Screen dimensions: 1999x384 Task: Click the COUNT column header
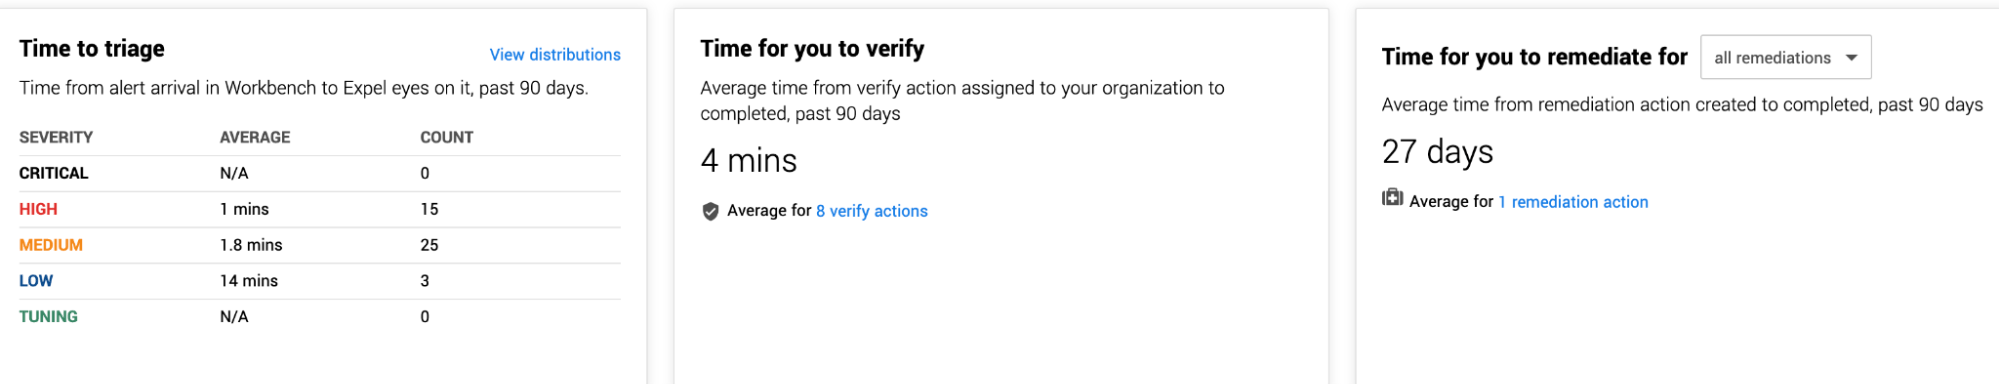pos(447,137)
